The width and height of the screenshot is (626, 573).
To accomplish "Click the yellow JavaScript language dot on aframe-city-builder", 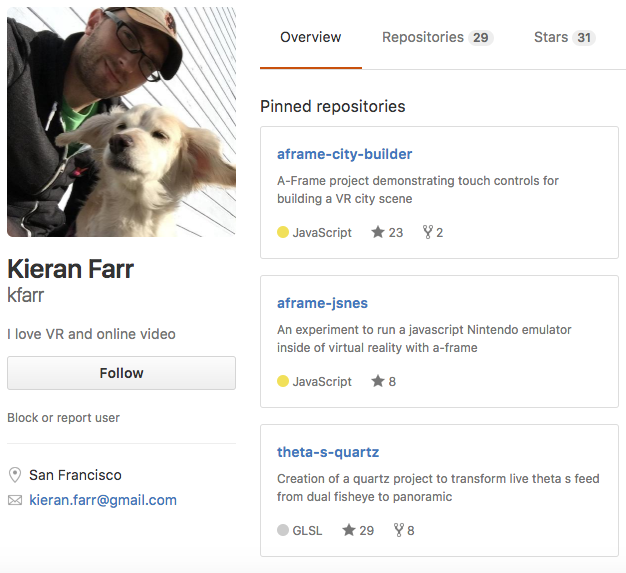I will (x=283, y=232).
